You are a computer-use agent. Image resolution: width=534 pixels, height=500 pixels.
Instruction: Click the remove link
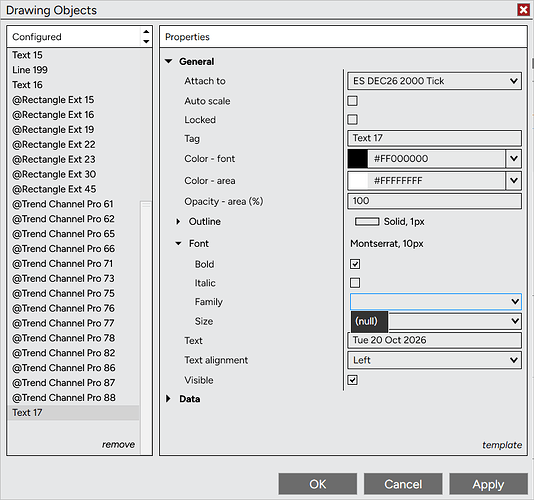(x=118, y=444)
